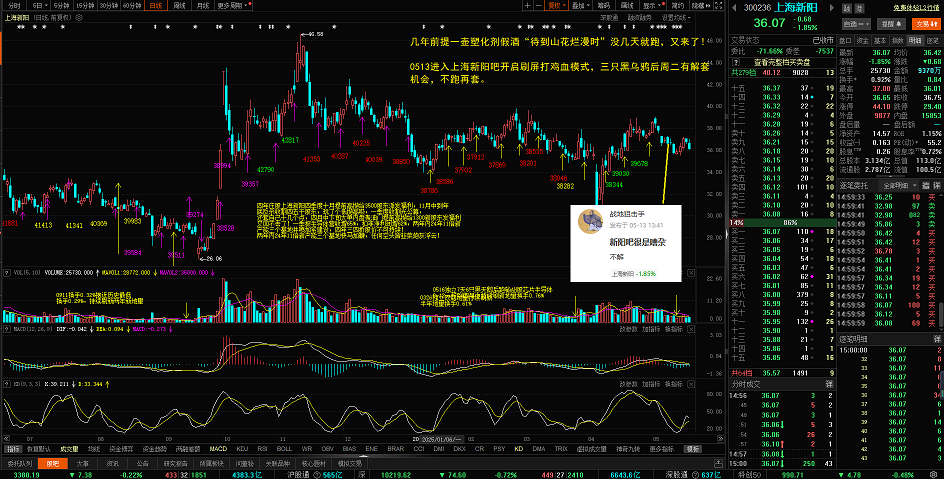Open the 全部明细 dropdown in 逐笔委托

897,185
